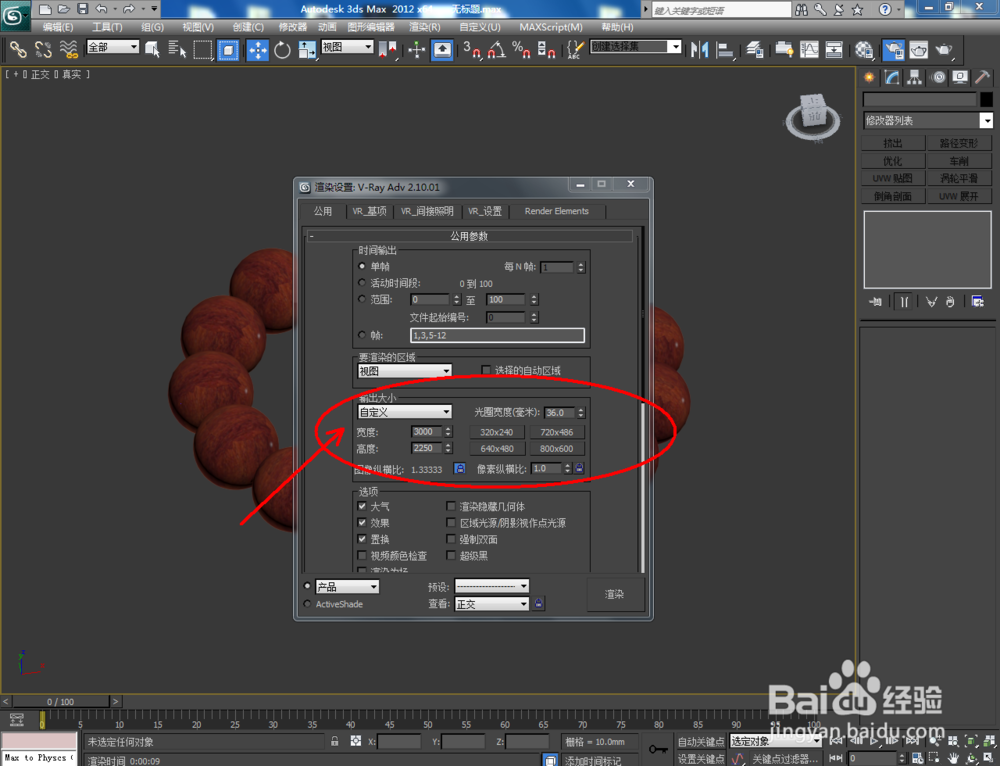Image resolution: width=1000 pixels, height=766 pixels.
Task: Apply the 挤出 extrude modifier button
Action: click(x=893, y=143)
